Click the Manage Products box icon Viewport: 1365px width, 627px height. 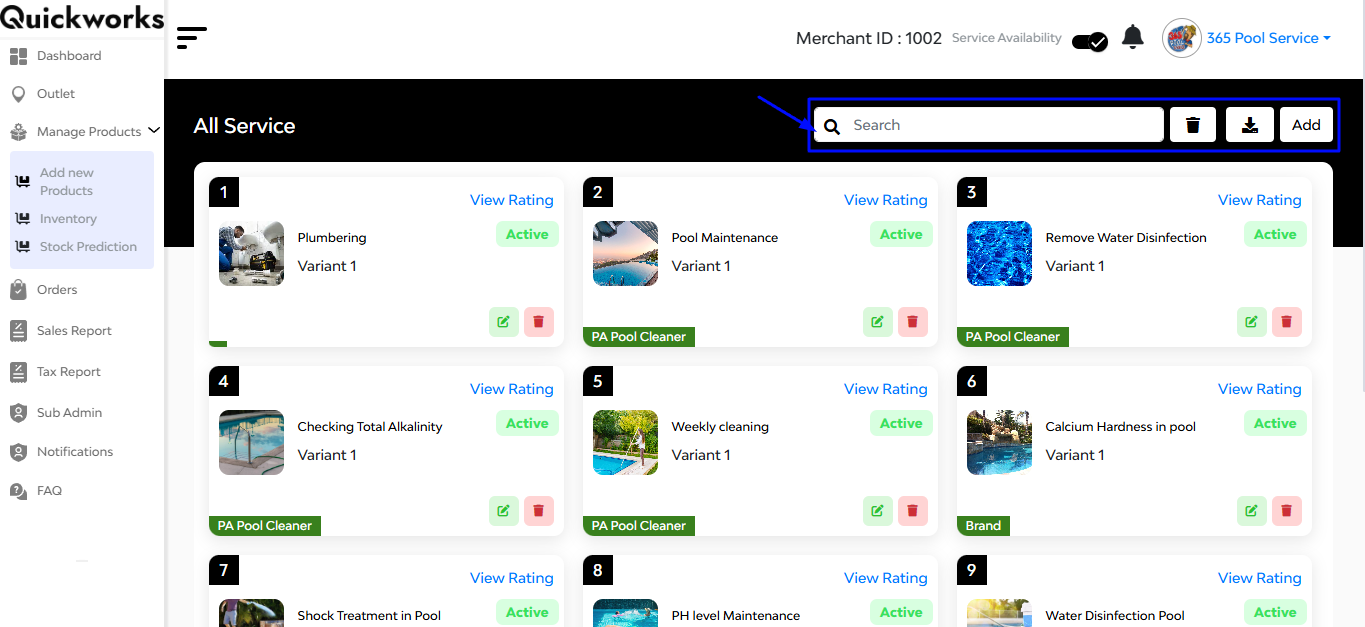18,131
